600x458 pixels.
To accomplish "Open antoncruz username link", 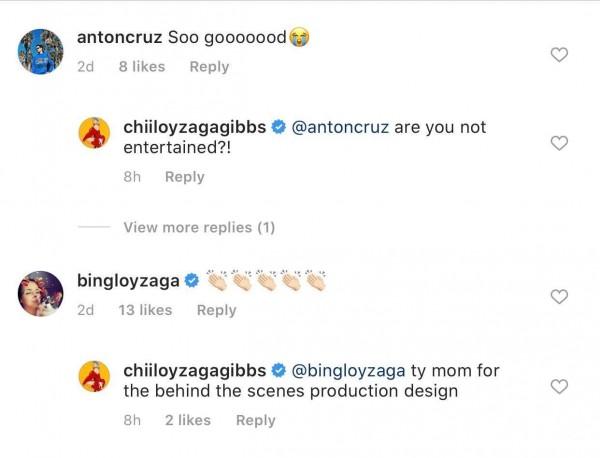I will 119,37.
